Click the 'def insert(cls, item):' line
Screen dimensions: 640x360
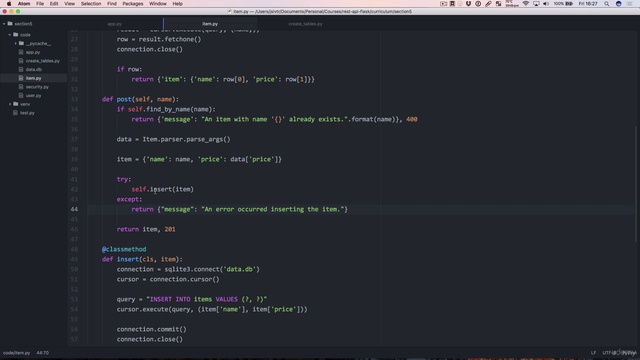pos(142,259)
